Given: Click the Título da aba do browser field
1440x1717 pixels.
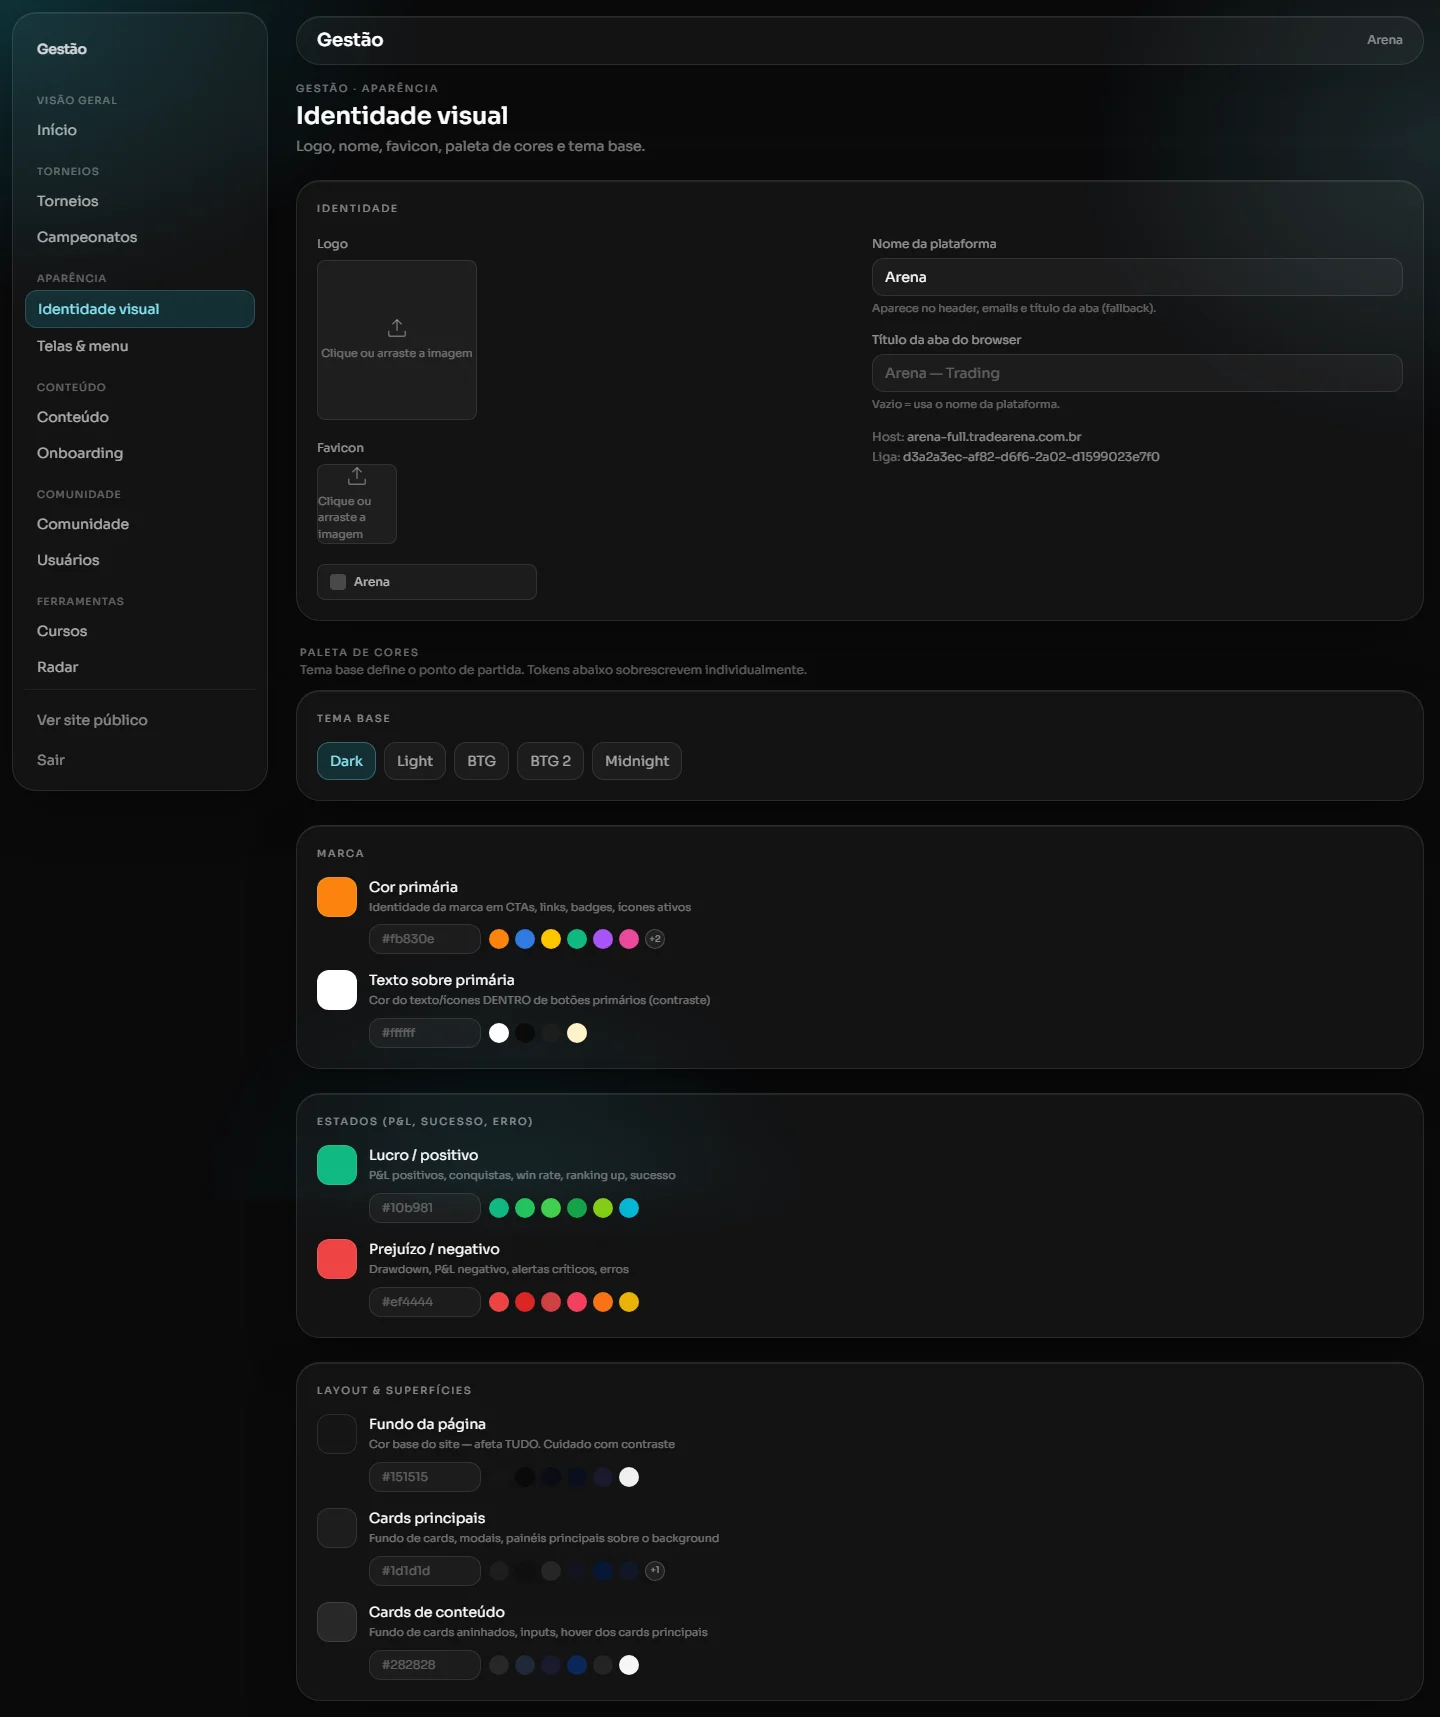Looking at the screenshot, I should click(x=1137, y=373).
